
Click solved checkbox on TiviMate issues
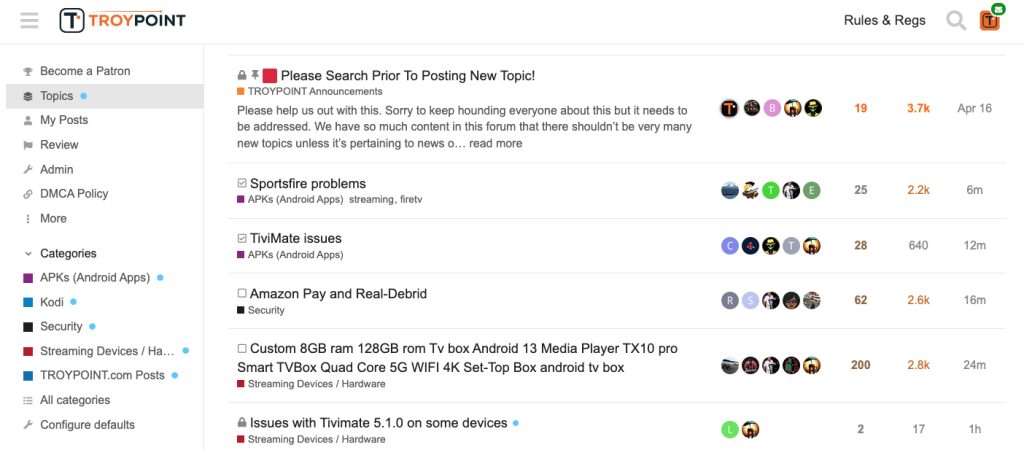(x=242, y=239)
